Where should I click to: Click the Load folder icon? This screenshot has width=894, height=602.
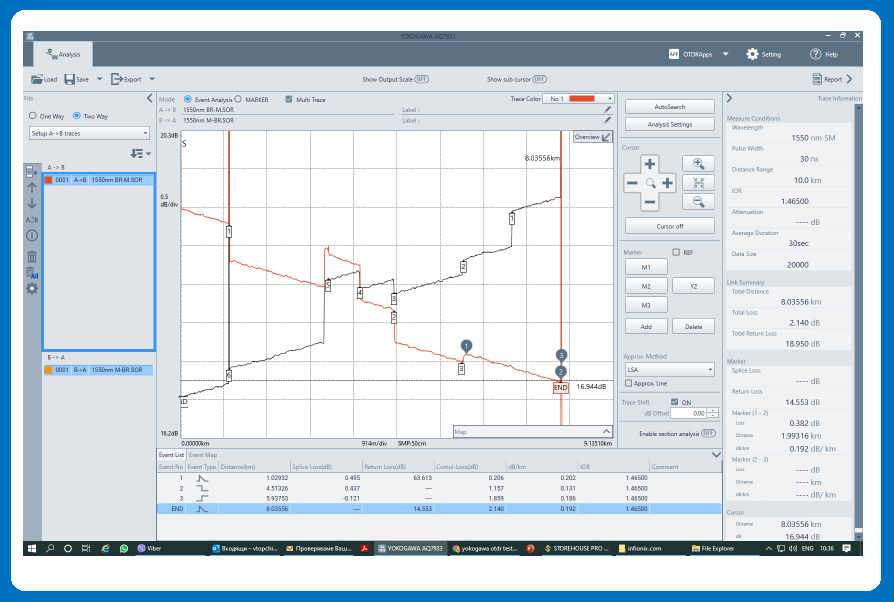pos(37,79)
